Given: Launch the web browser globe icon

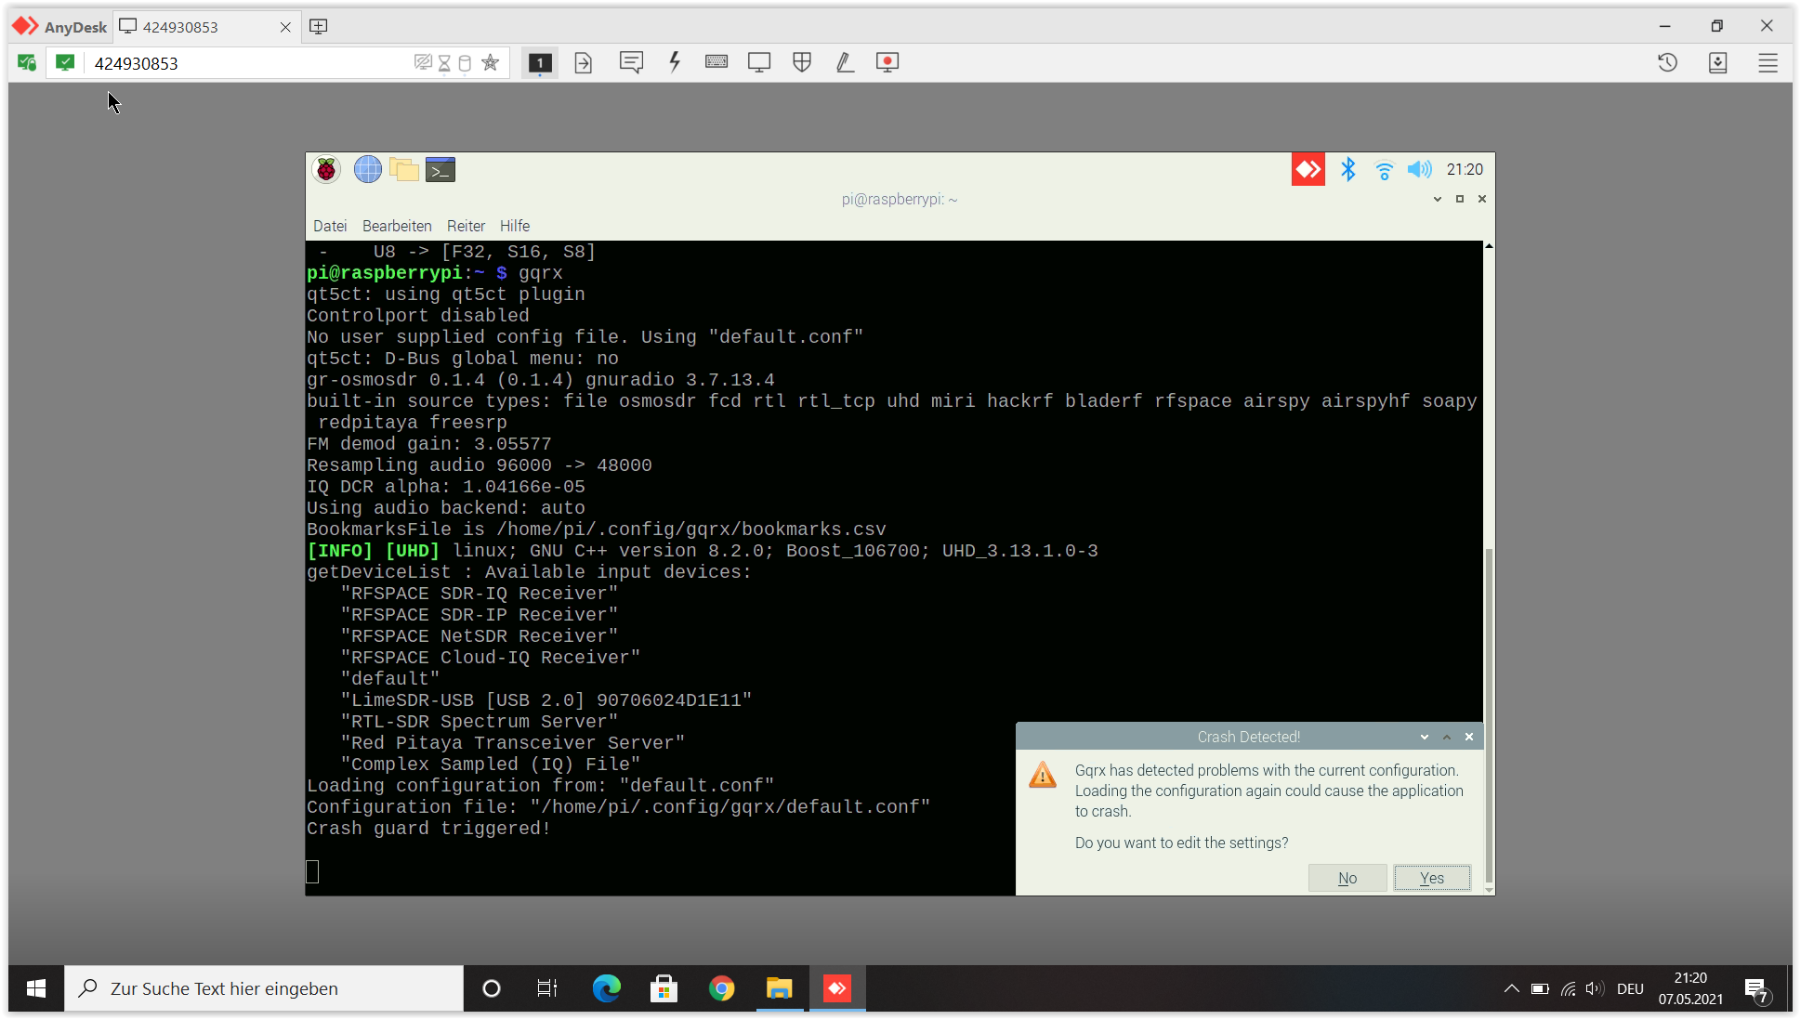Looking at the screenshot, I should (367, 170).
